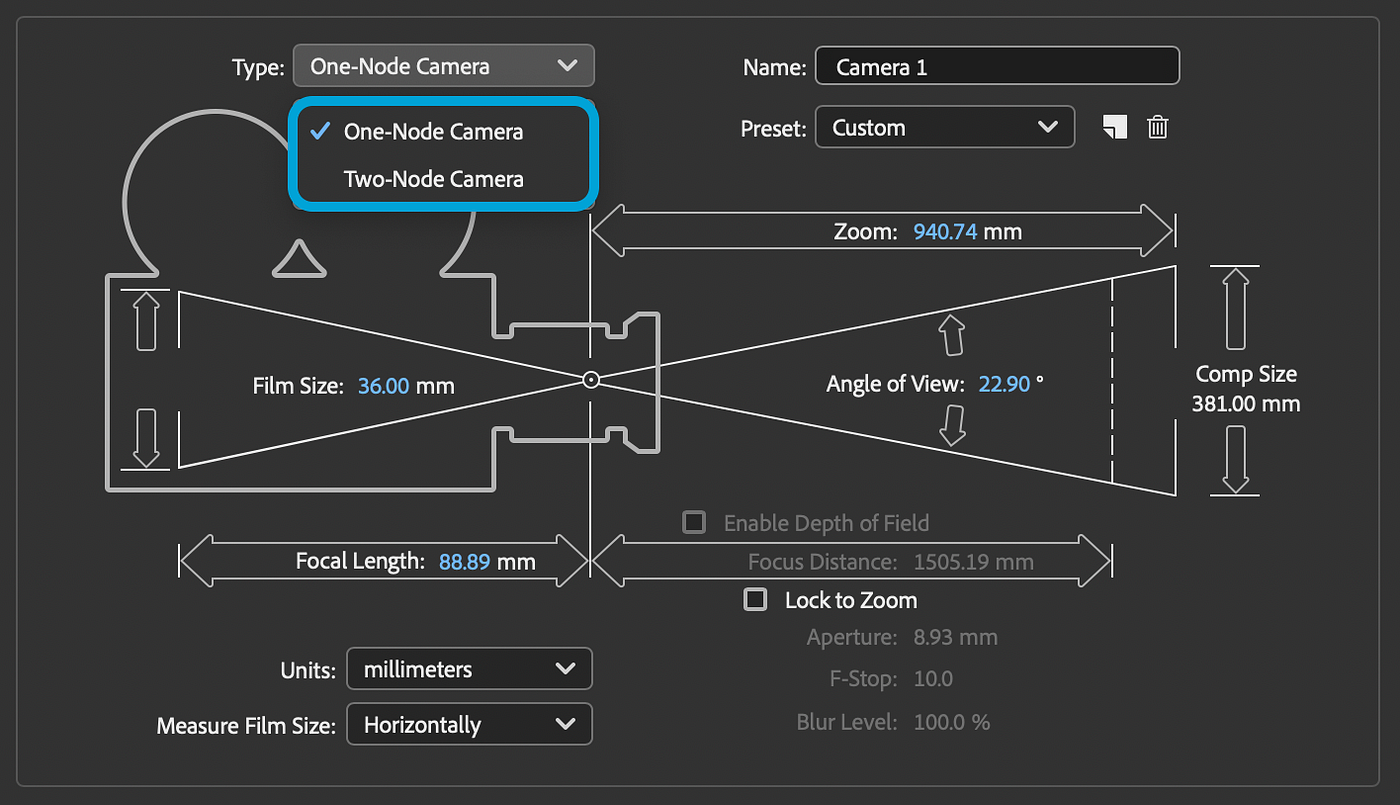
Task: Click the Focus Distance value 1505.19 mm
Action: (973, 561)
